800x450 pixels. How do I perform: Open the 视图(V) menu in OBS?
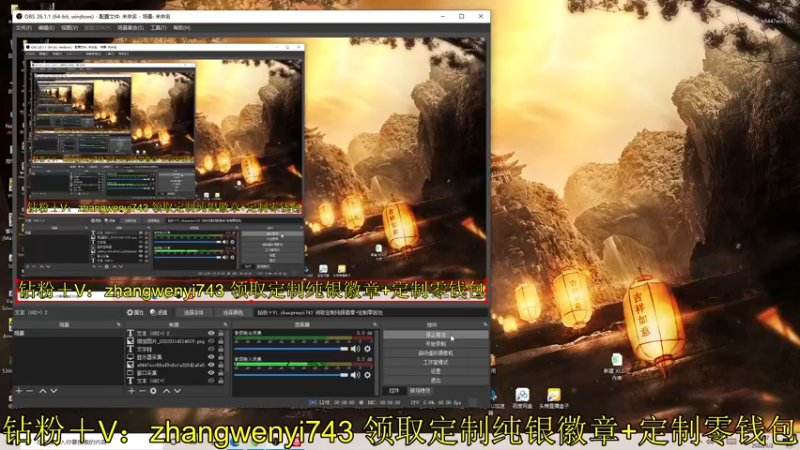[x=69, y=28]
